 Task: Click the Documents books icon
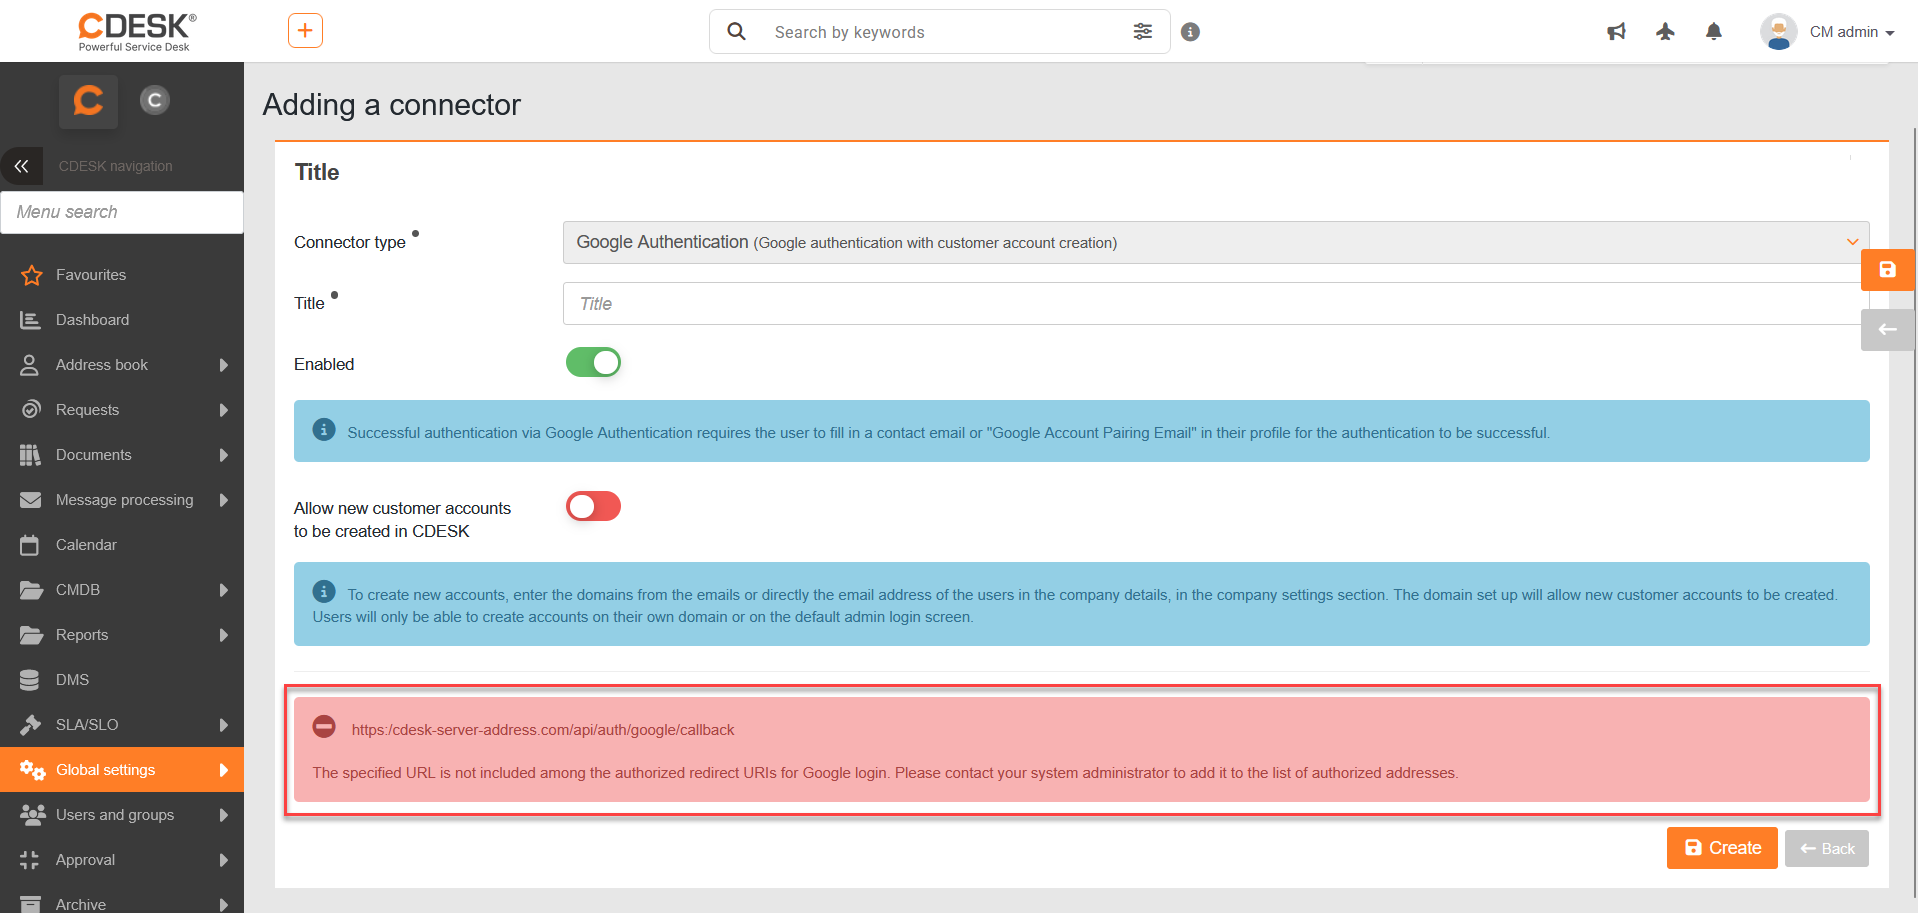(x=31, y=455)
